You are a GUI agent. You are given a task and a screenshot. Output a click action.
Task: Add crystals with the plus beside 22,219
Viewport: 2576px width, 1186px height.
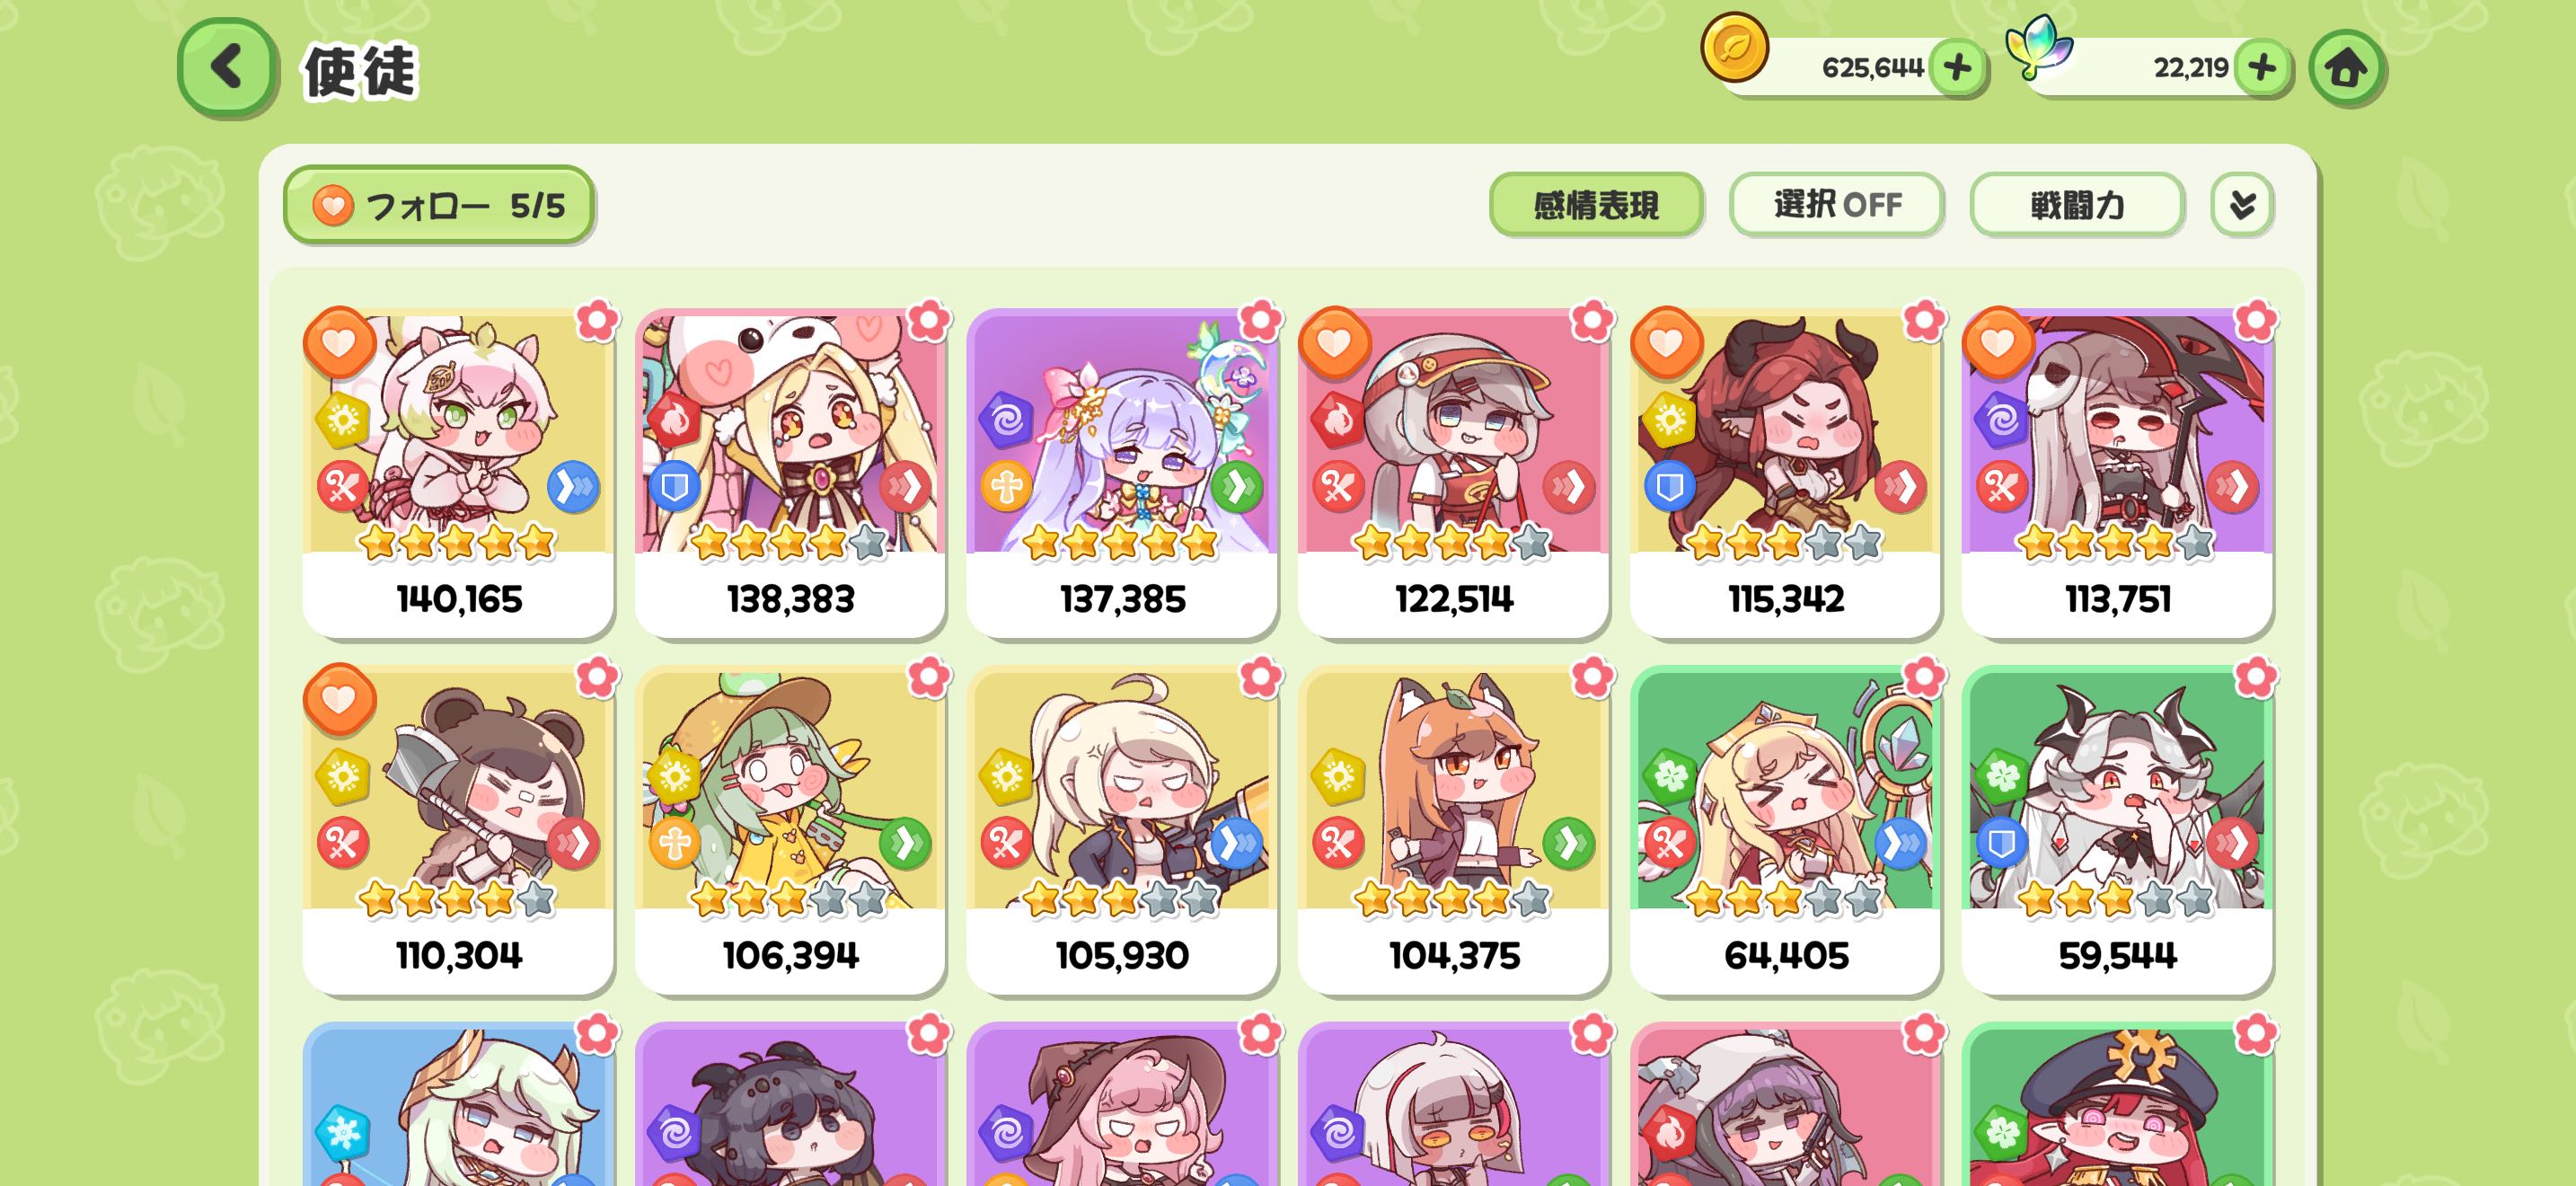tap(2261, 68)
